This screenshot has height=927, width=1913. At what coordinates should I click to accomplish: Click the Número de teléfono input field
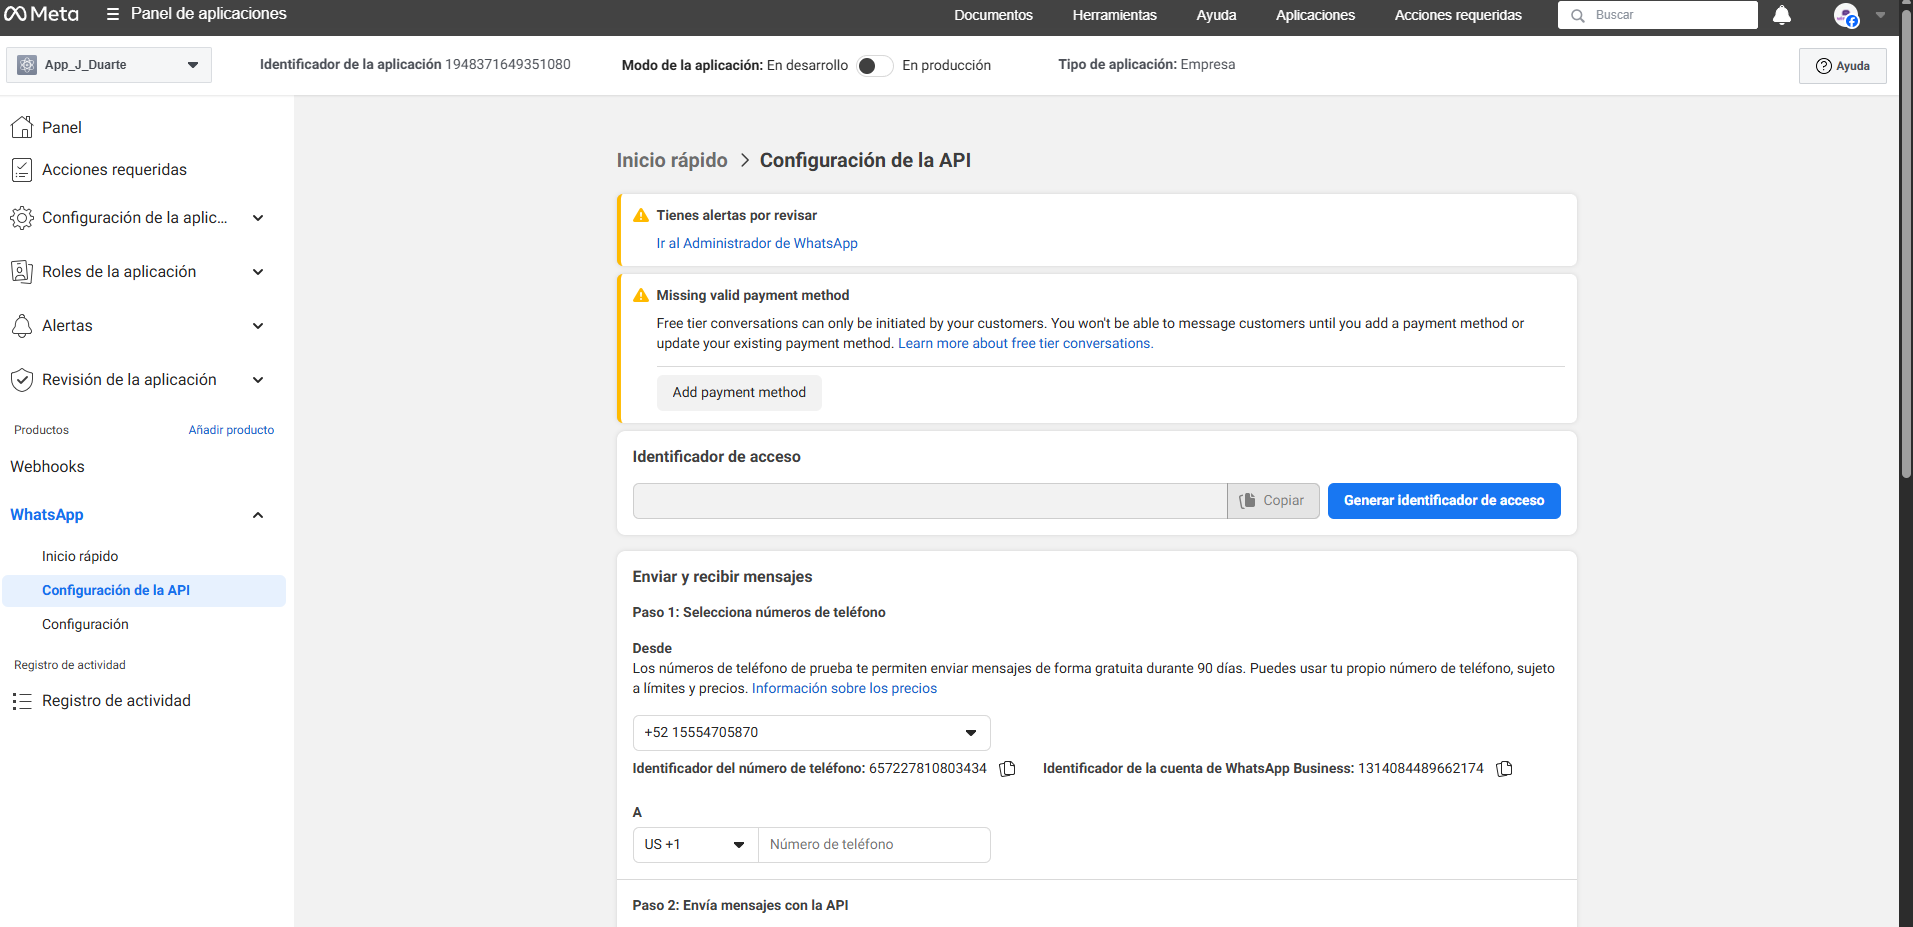[874, 845]
